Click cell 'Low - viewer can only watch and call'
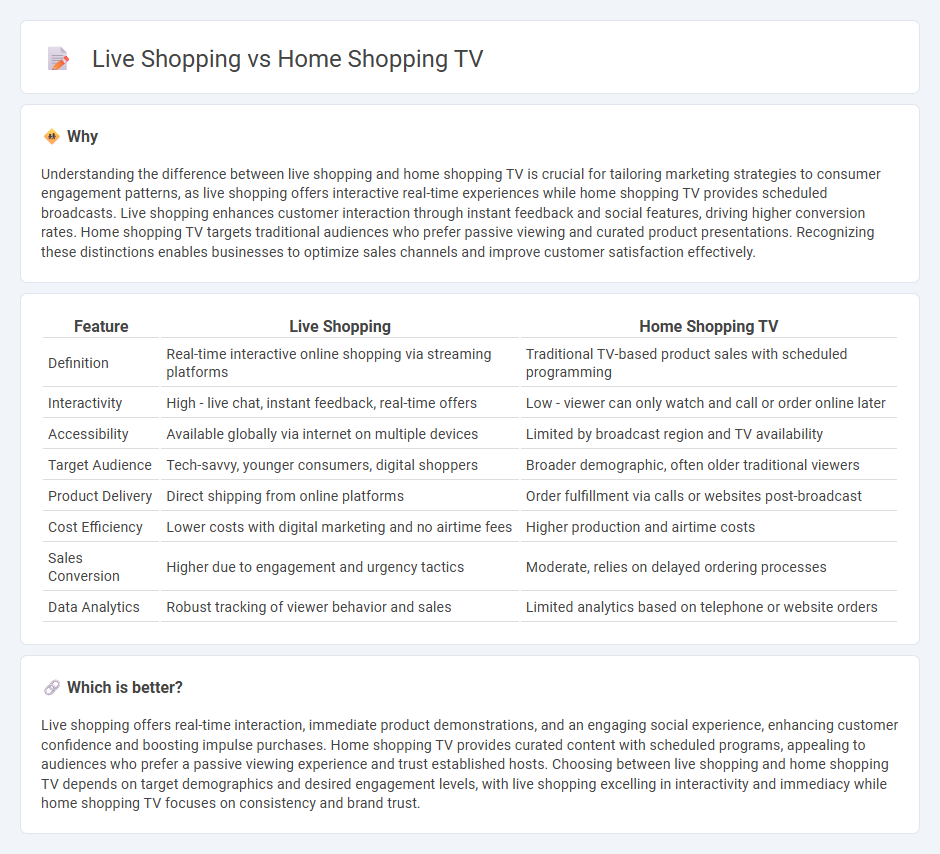Viewport: 940px width, 854px height. [709, 403]
